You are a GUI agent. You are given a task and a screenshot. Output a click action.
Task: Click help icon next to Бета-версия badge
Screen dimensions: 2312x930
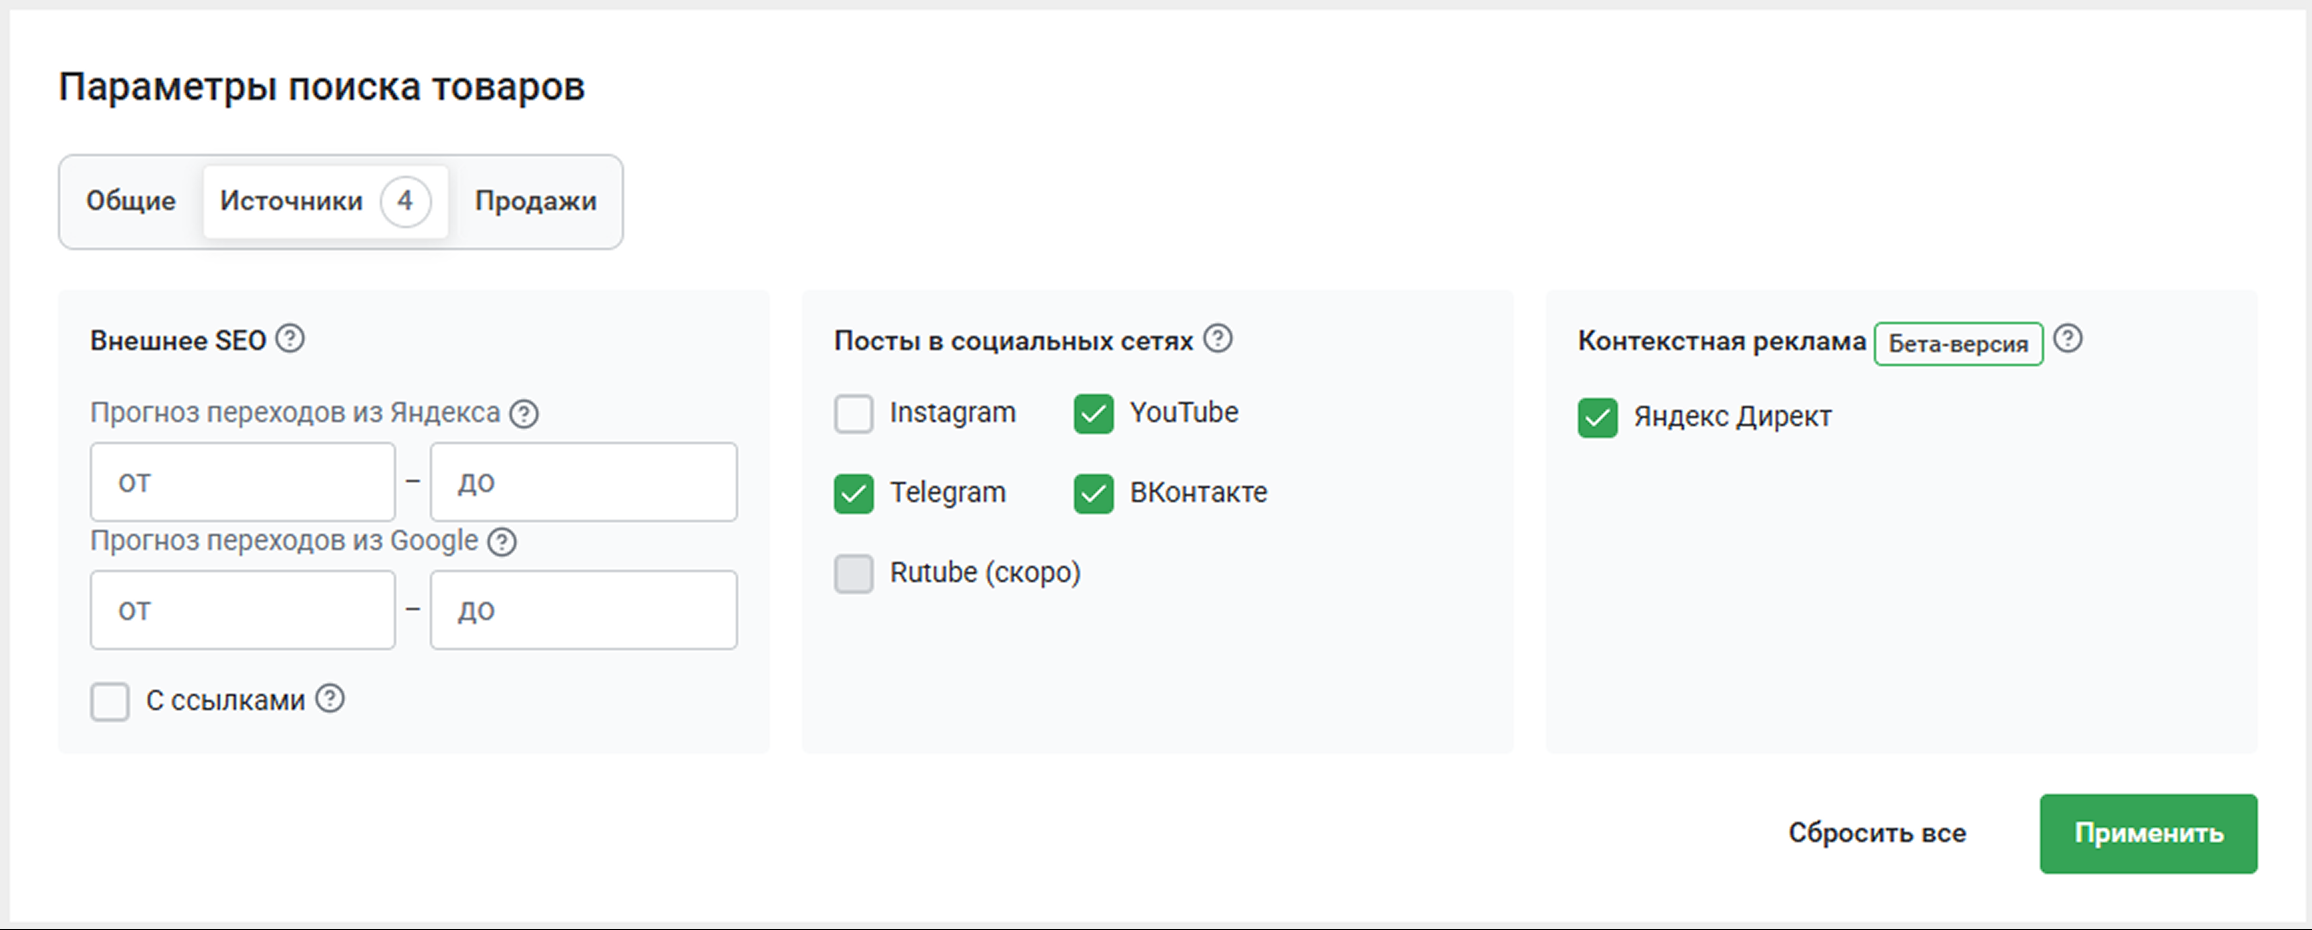(x=2068, y=339)
